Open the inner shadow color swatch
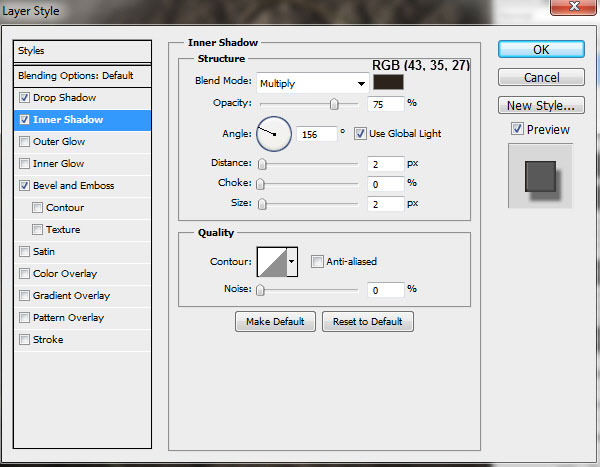This screenshot has height=467, width=600. tap(388, 82)
